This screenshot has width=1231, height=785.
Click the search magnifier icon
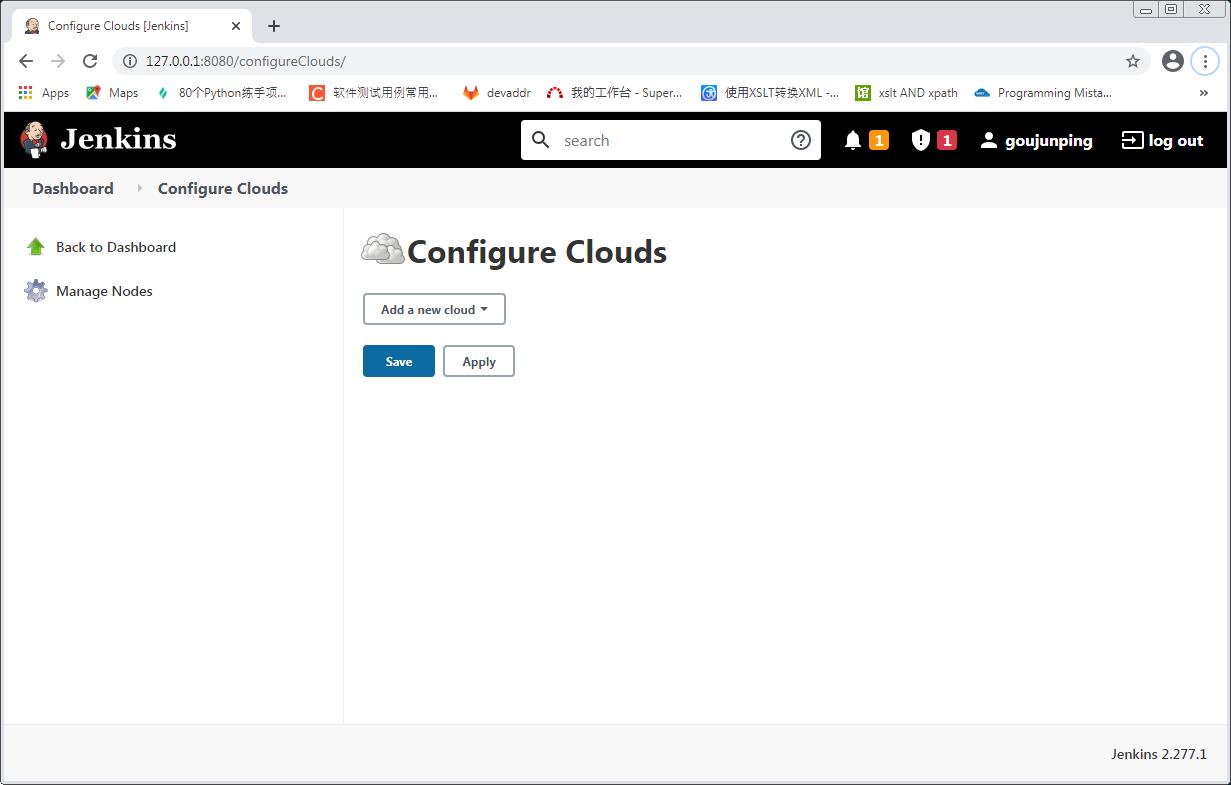[541, 140]
